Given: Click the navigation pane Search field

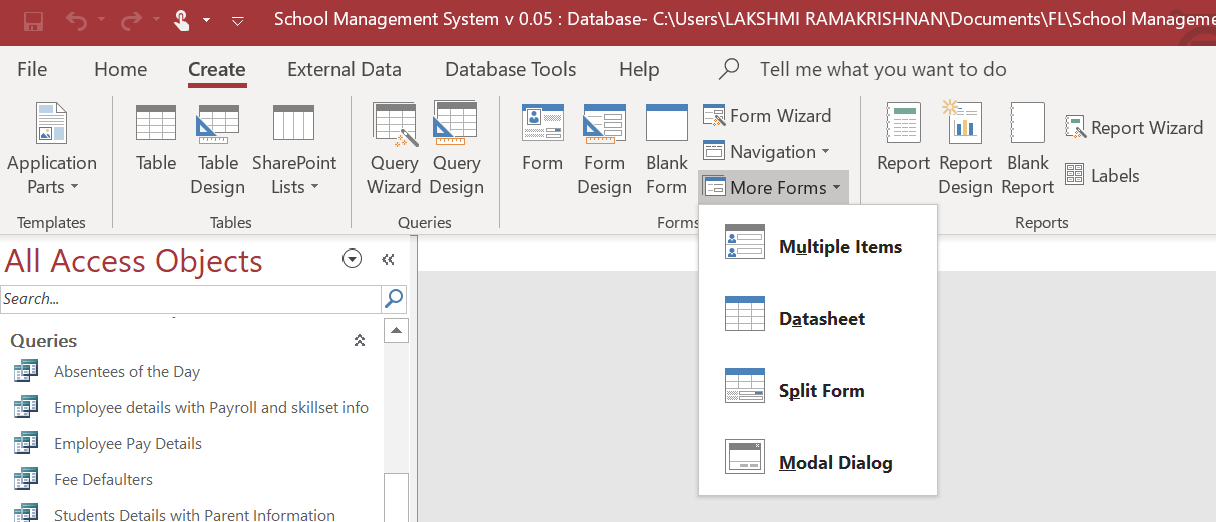Looking at the screenshot, I should point(191,298).
